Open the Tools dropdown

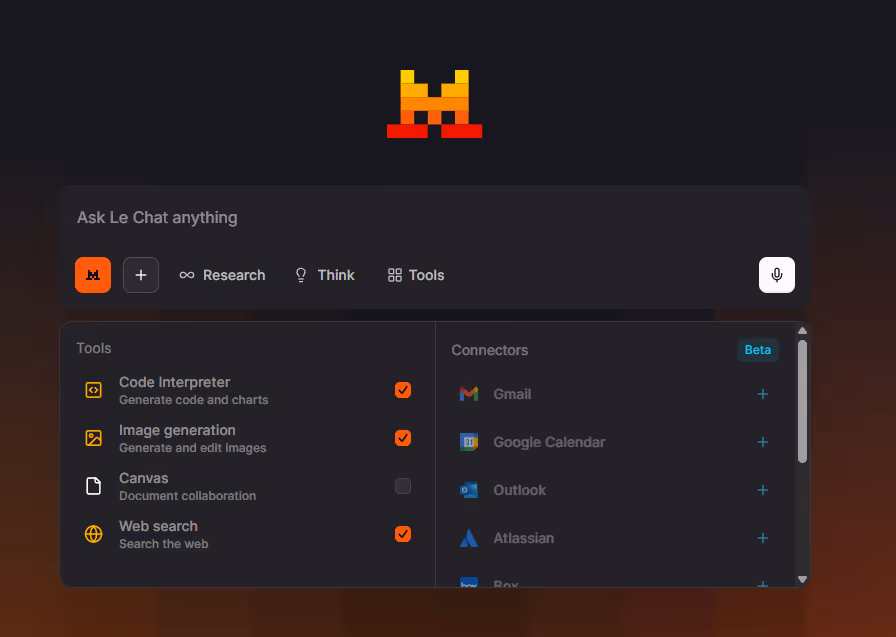pyautogui.click(x=415, y=274)
